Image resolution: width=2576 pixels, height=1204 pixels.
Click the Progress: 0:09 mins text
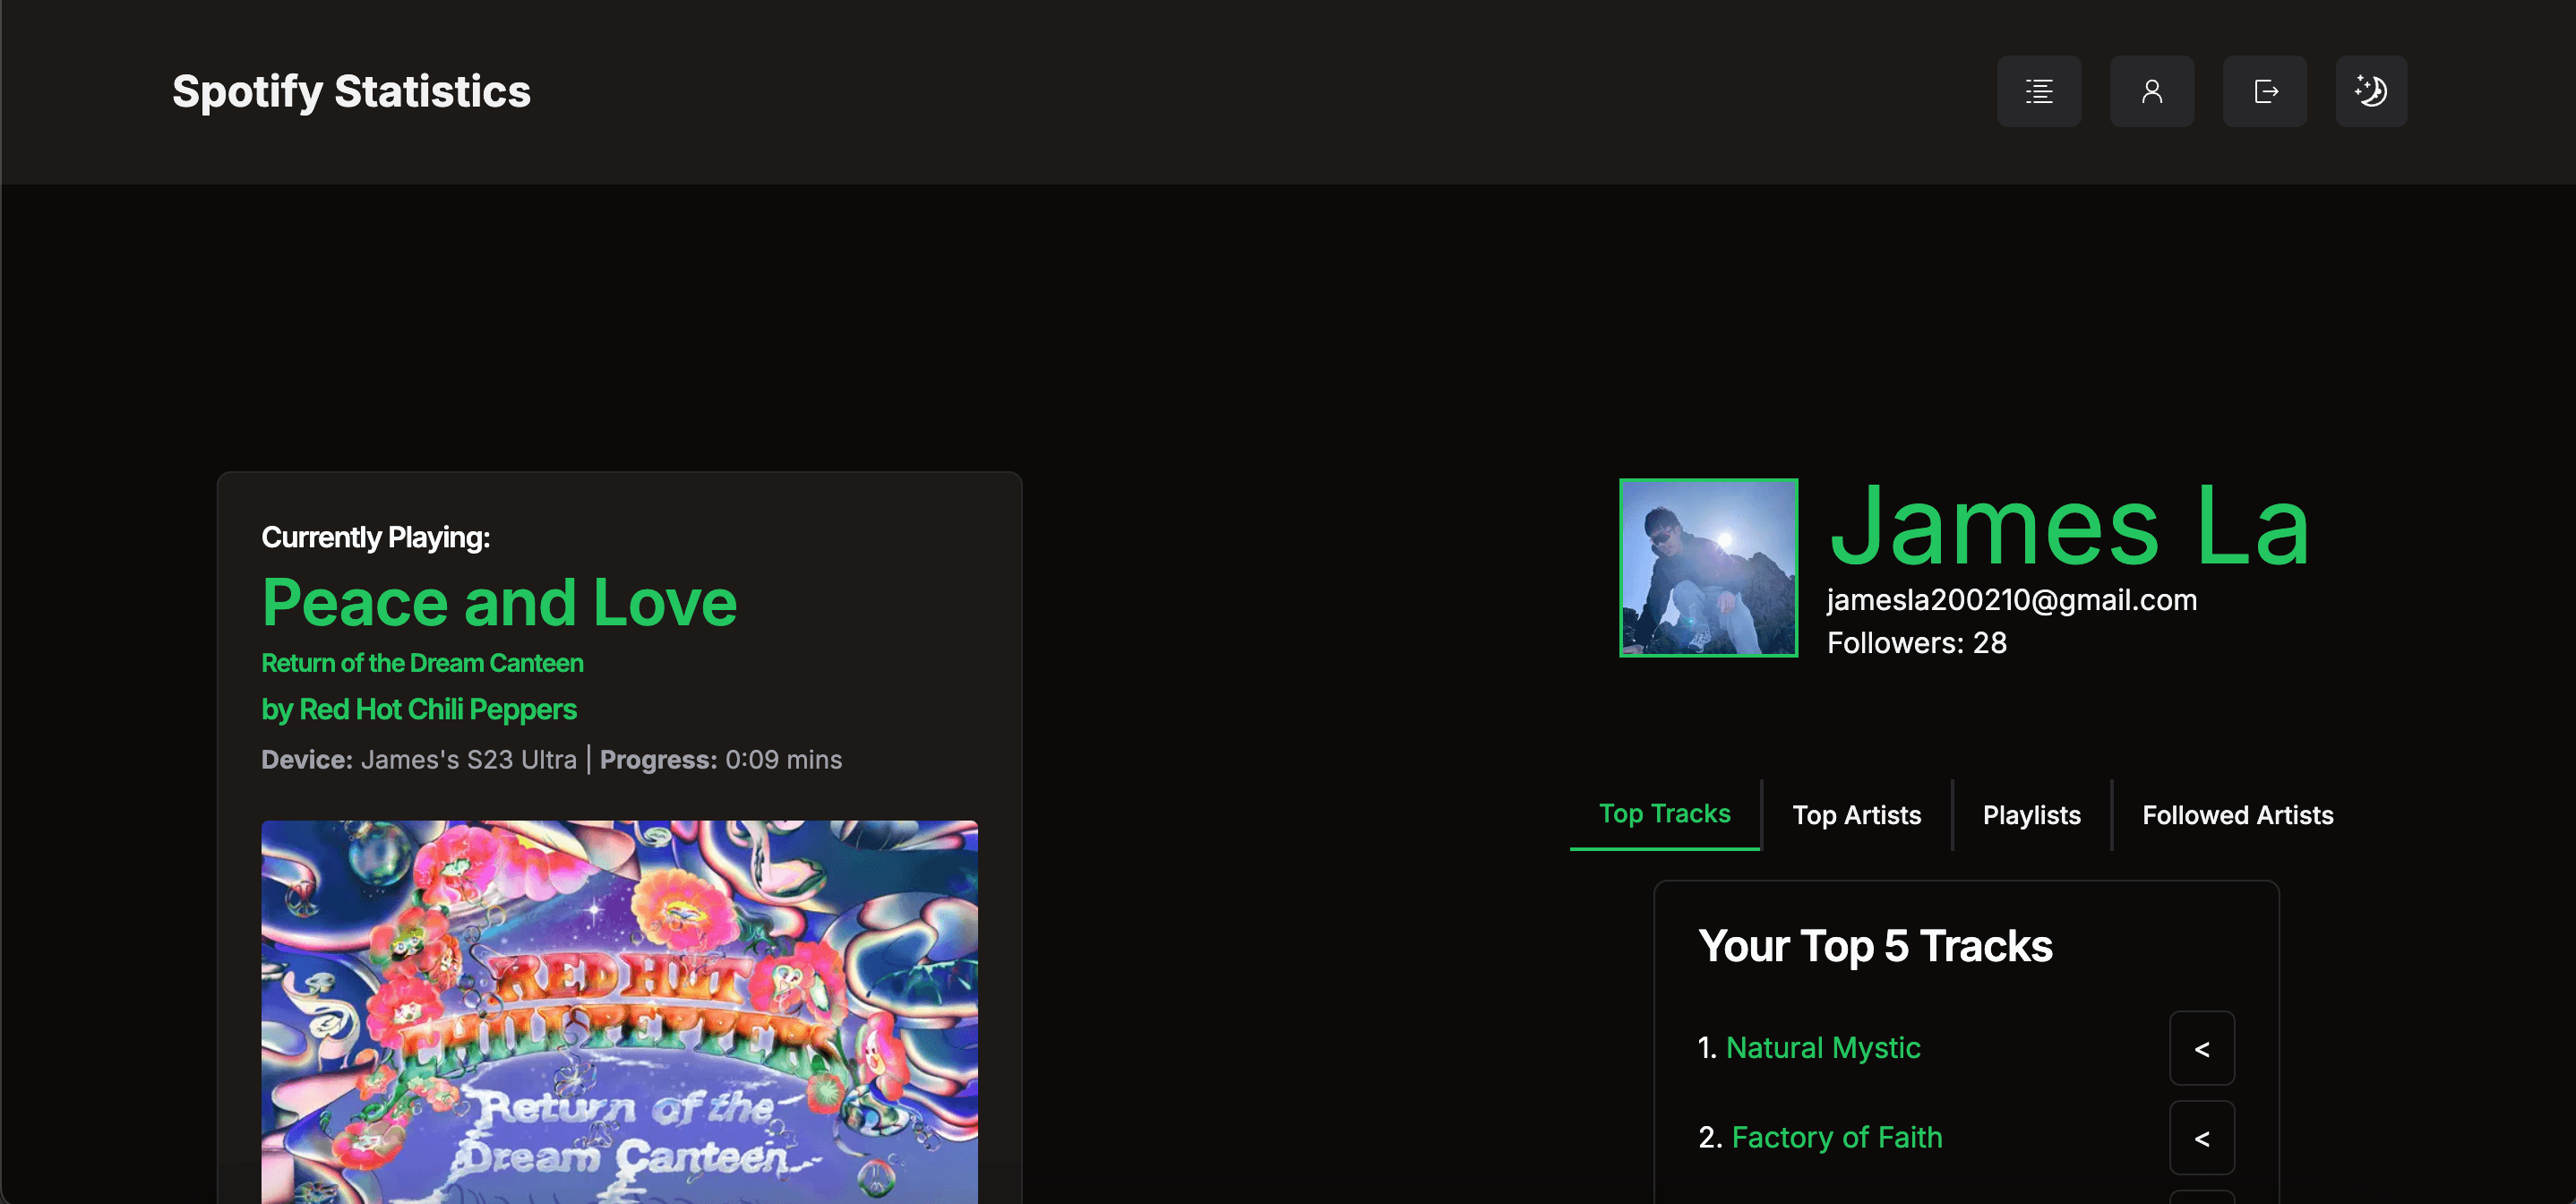720,760
